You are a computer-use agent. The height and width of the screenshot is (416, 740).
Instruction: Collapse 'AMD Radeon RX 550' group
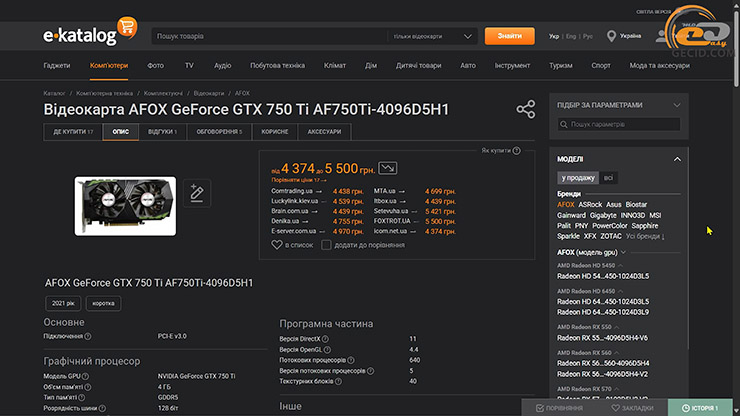pyautogui.click(x=616, y=327)
